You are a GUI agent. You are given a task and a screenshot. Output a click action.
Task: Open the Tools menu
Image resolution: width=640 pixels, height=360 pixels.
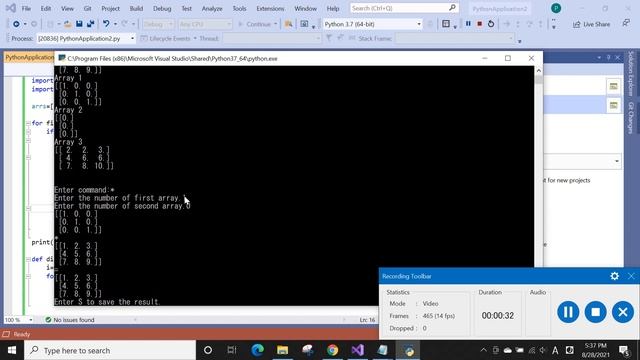239,8
